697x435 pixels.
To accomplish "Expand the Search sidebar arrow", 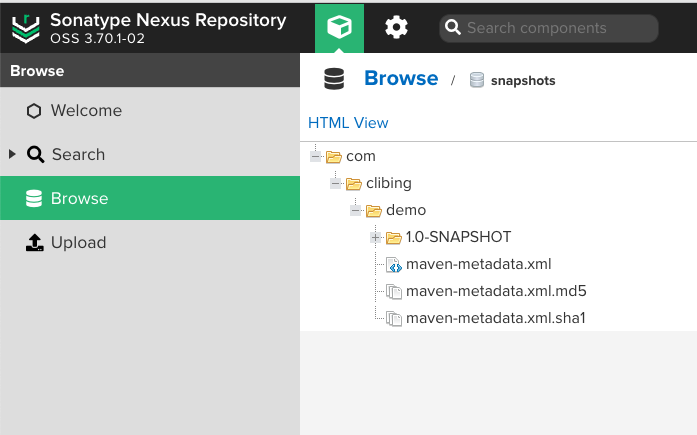I will coord(12,154).
